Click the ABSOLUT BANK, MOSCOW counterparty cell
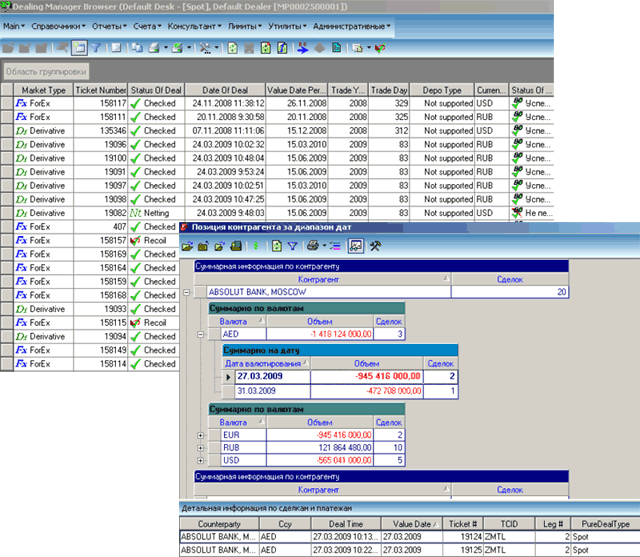 (x=329, y=292)
